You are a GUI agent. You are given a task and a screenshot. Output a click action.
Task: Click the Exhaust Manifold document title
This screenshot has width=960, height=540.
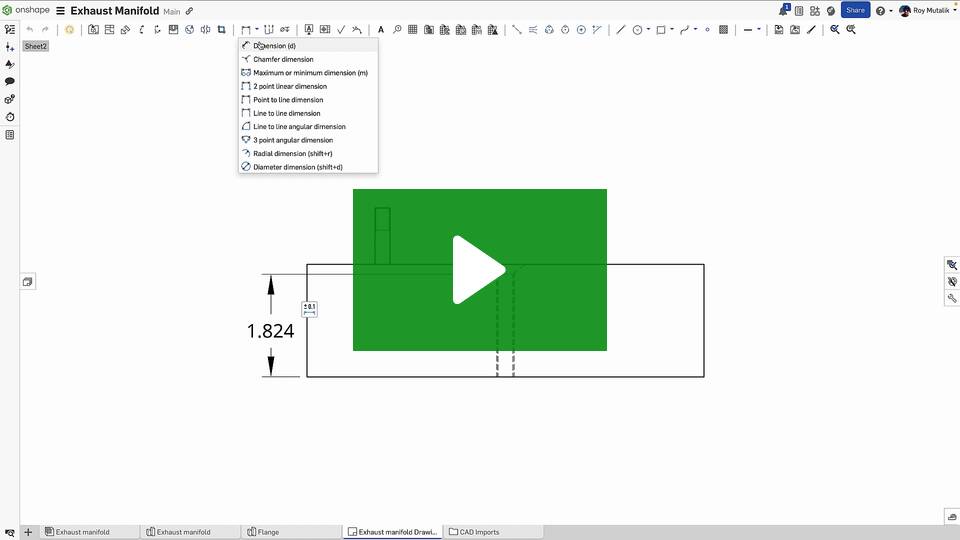(114, 11)
